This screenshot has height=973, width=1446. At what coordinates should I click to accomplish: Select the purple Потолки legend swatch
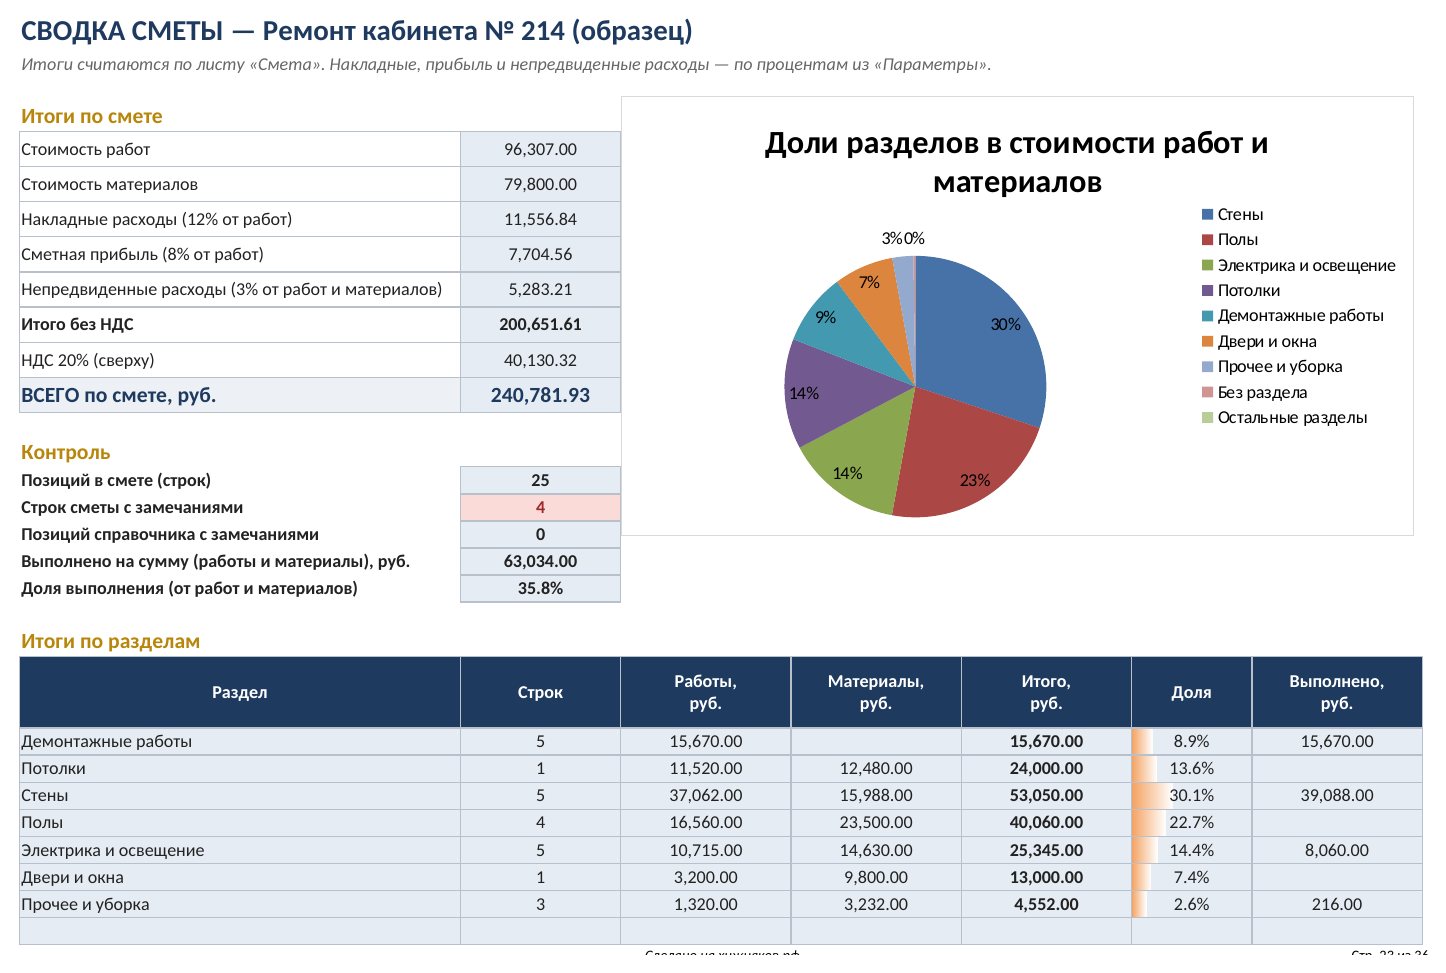click(1207, 291)
